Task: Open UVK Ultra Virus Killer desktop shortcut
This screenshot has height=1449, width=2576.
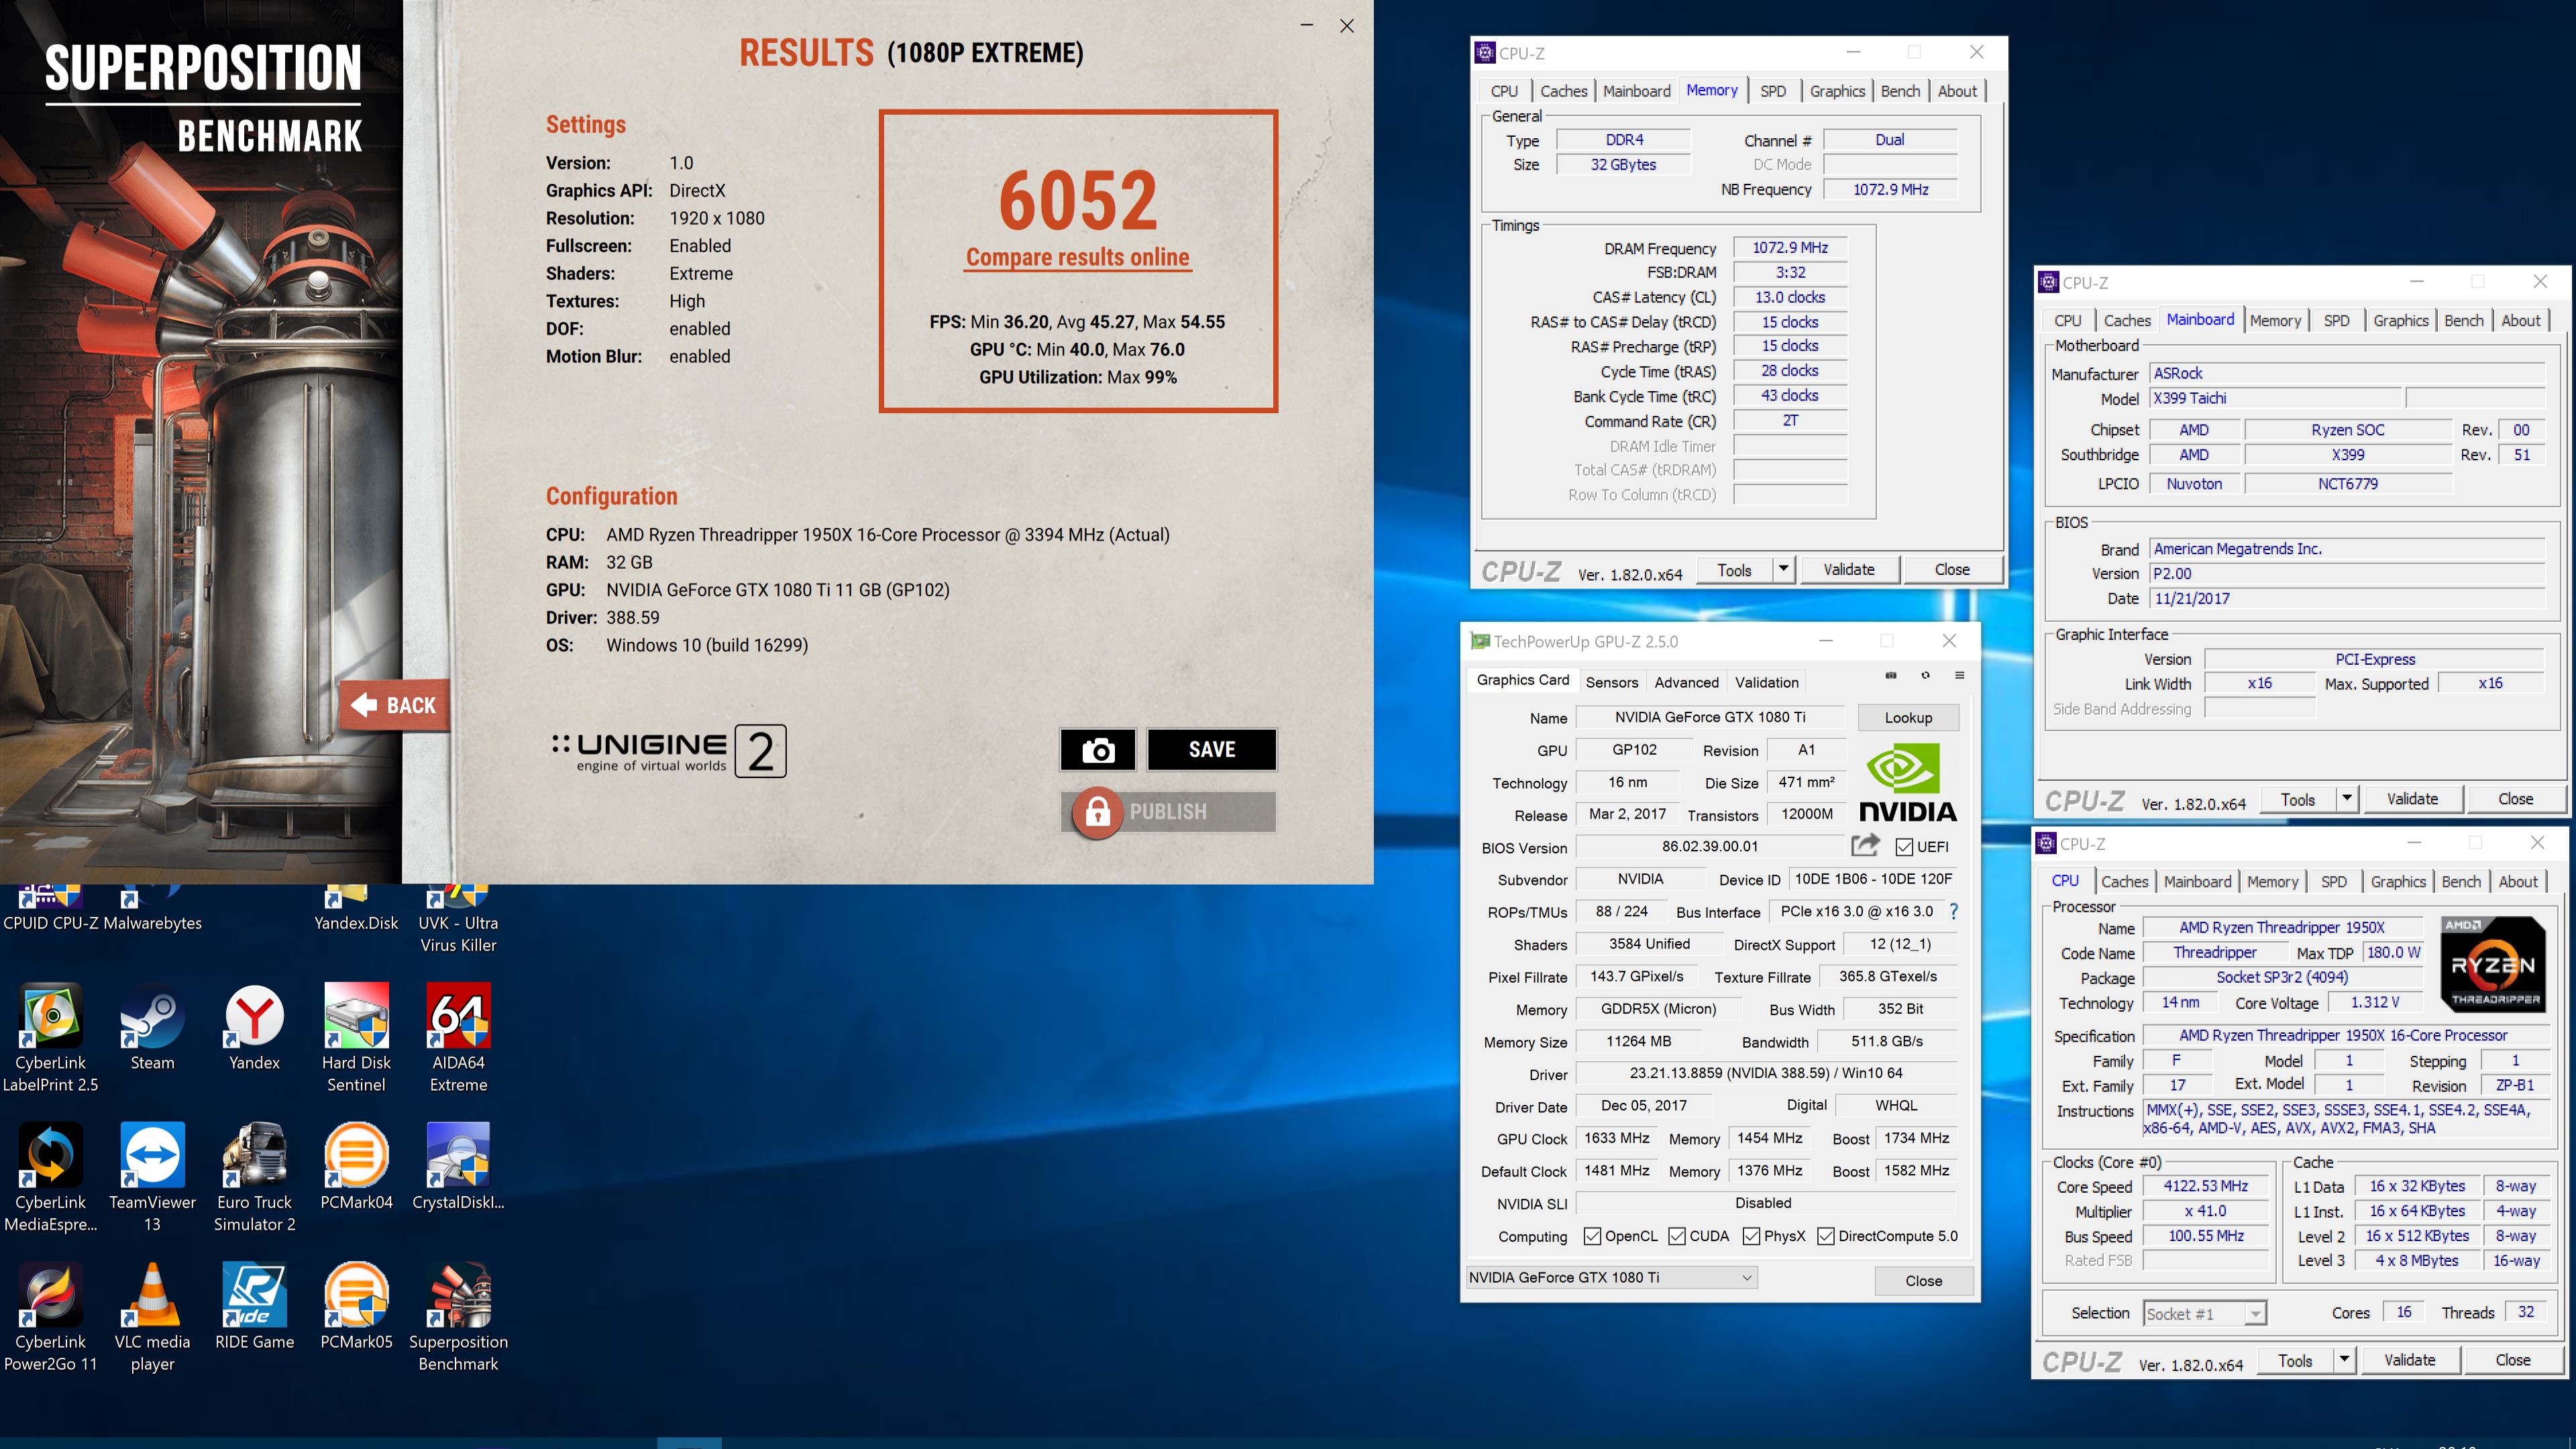Action: tap(458, 920)
